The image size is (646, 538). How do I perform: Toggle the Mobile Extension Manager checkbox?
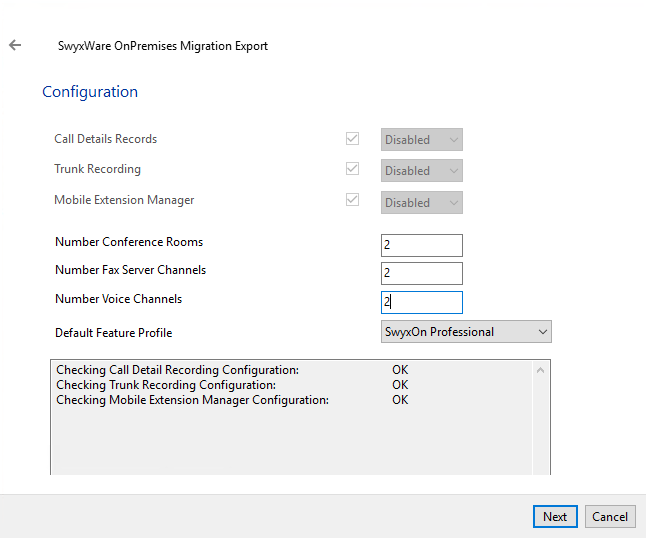(x=352, y=200)
